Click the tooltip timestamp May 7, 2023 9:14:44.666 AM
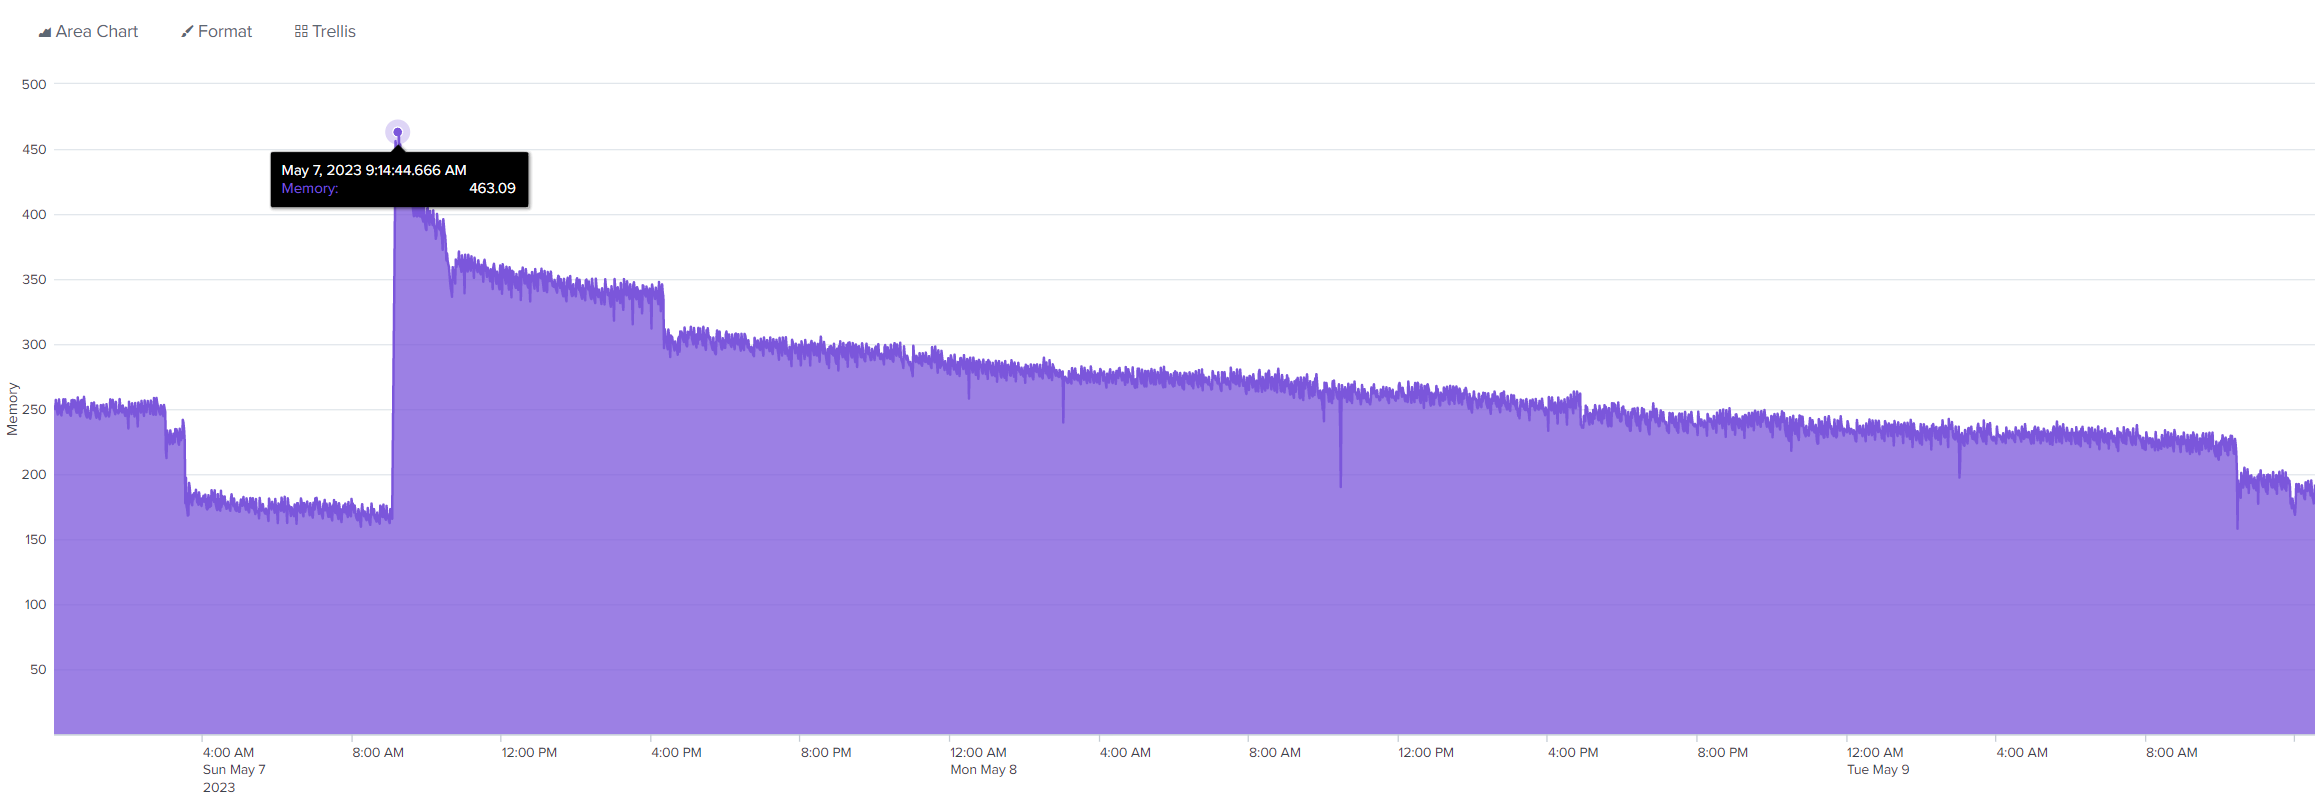The image size is (2321, 797). coord(374,170)
